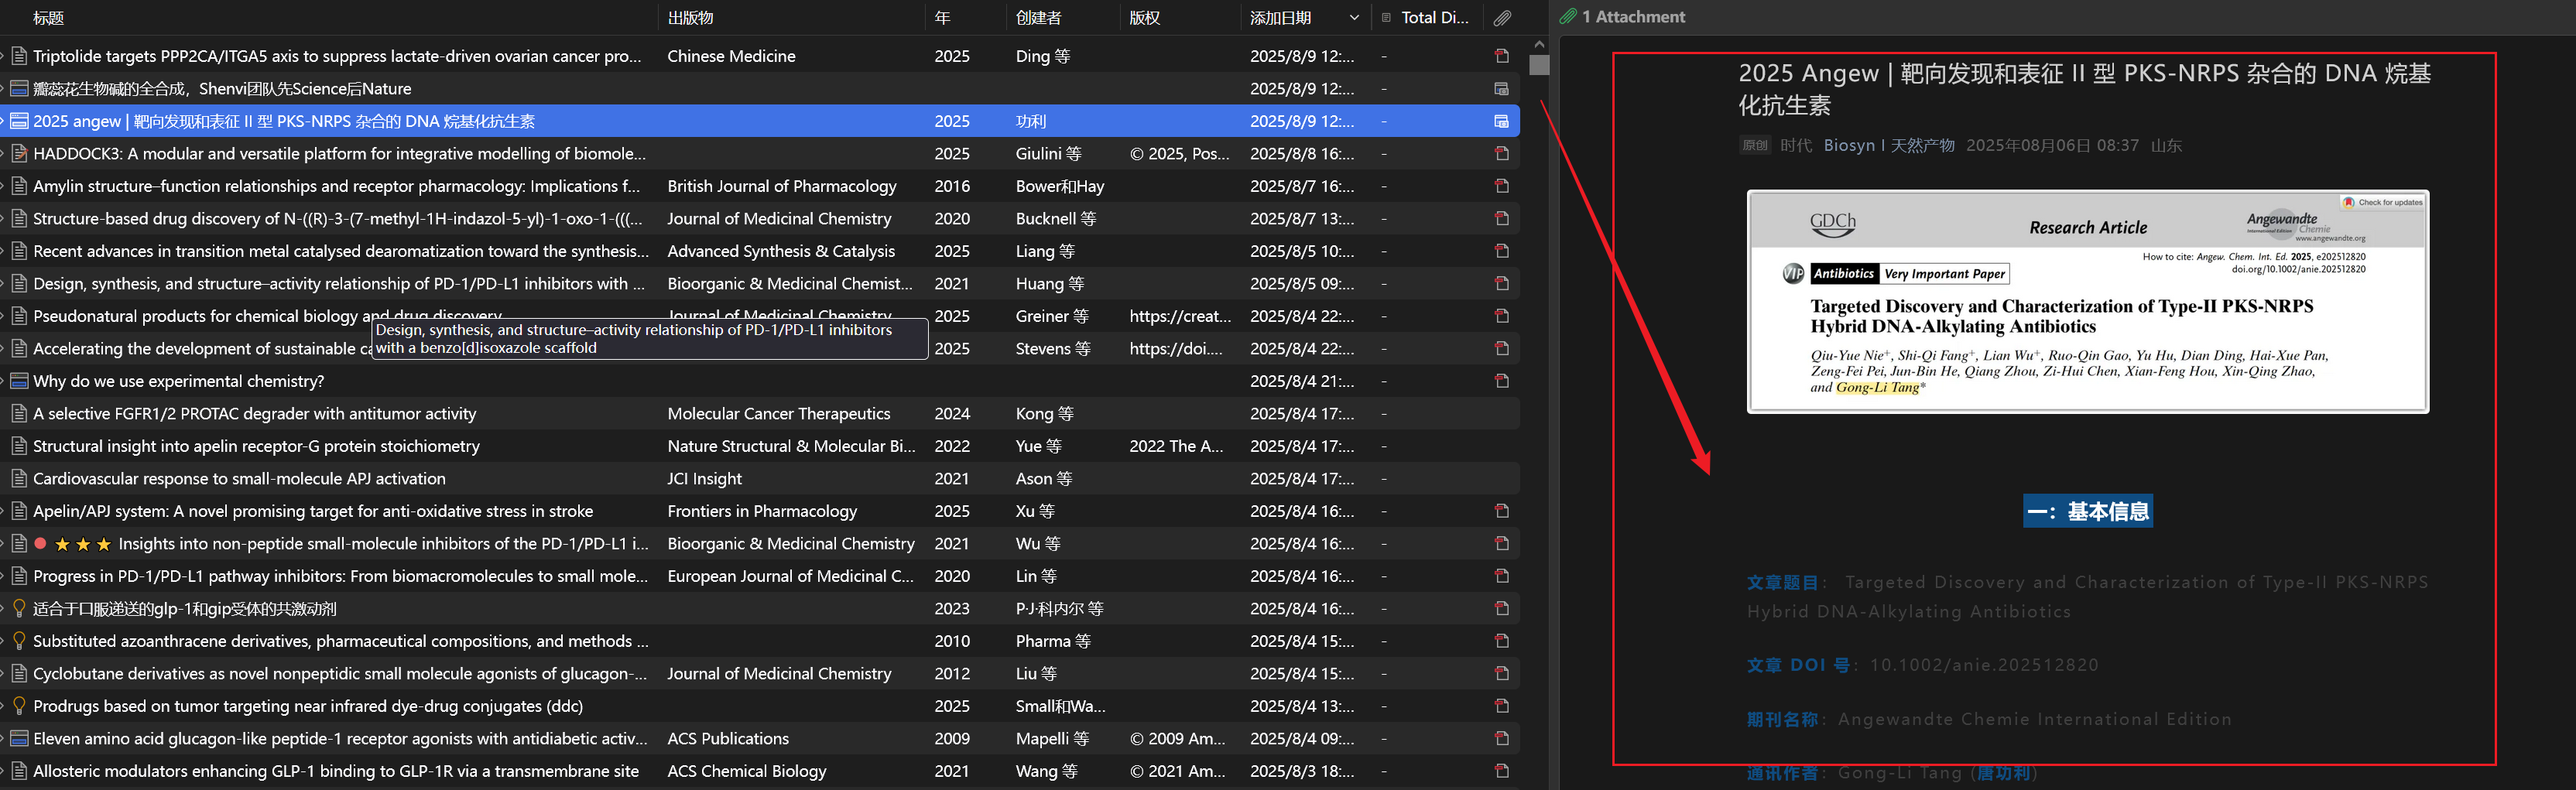2576x790 pixels.
Task: Click the items list scrollbar thumb
Action: point(1538,65)
